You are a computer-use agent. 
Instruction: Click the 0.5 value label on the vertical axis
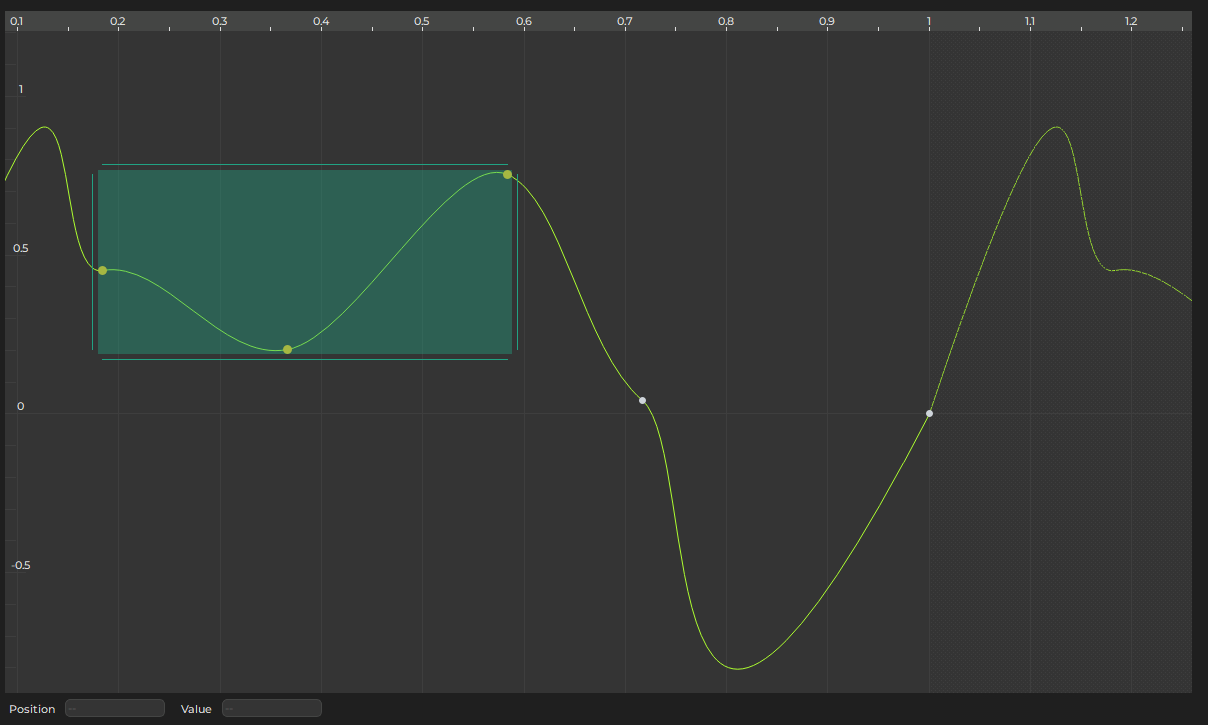pos(21,248)
